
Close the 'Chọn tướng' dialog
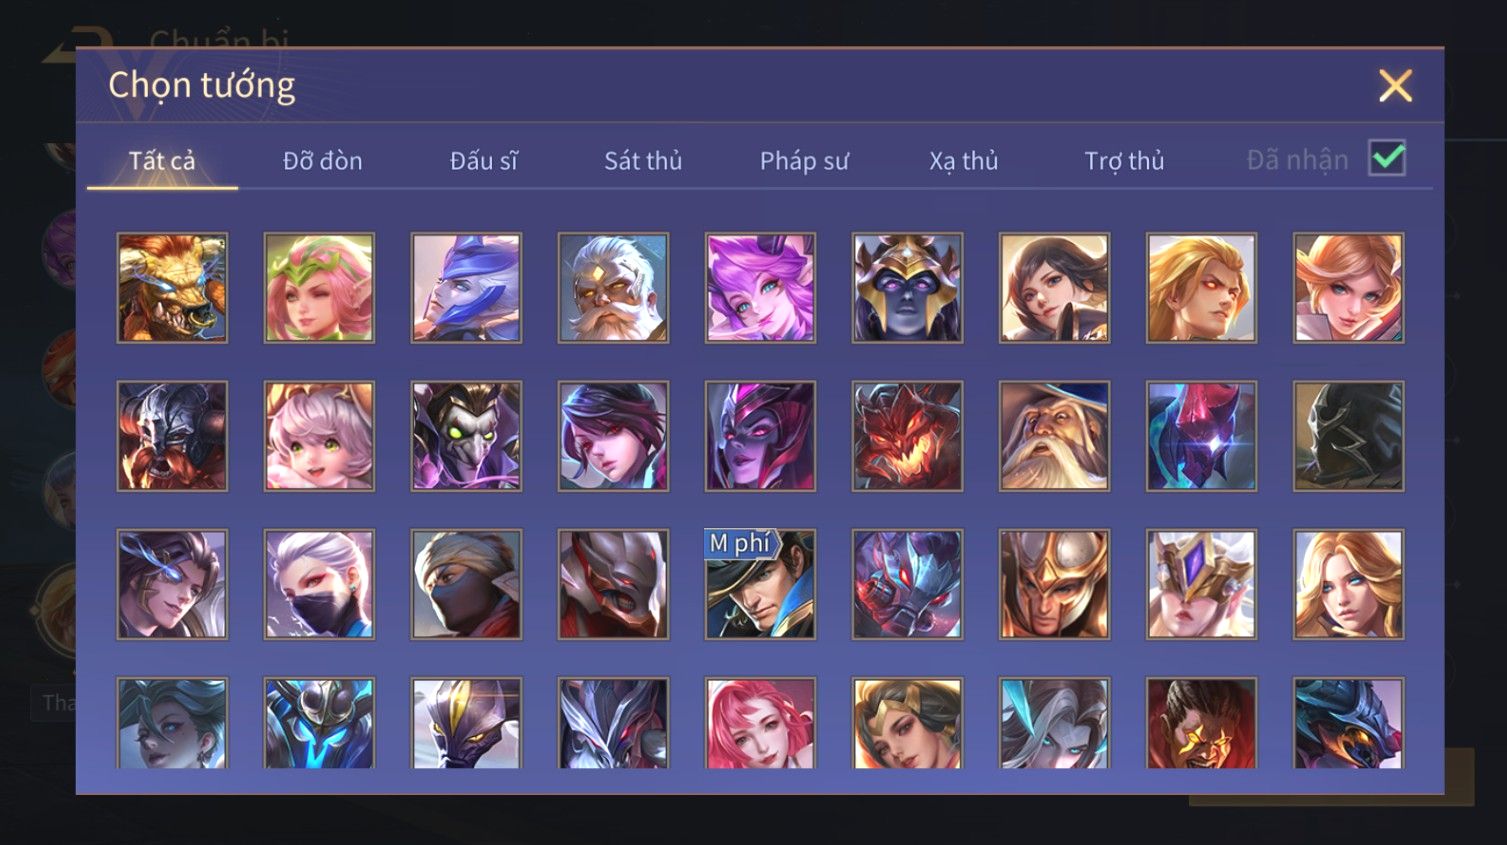[x=1395, y=86]
